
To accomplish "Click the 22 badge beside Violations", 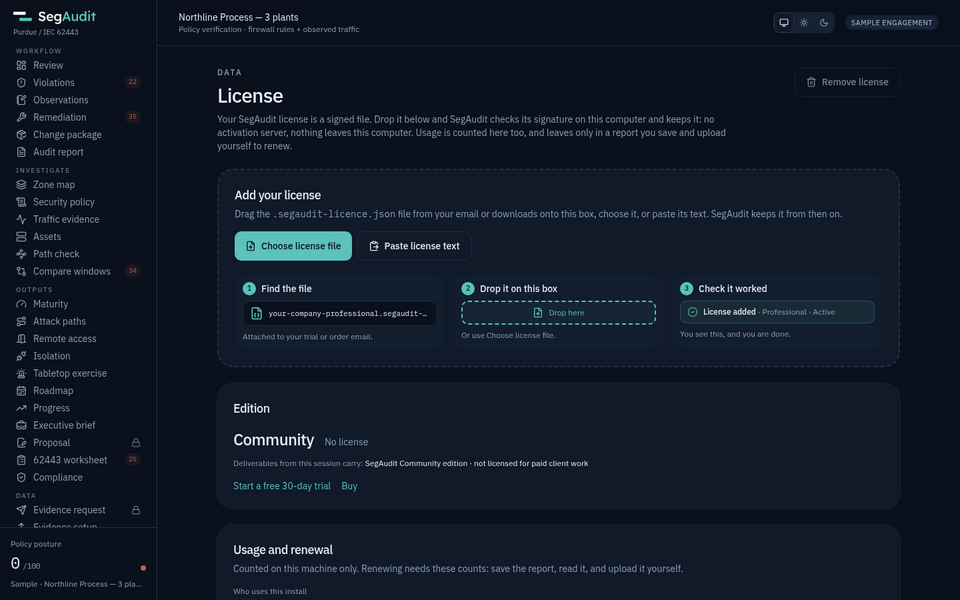I will click(x=132, y=82).
